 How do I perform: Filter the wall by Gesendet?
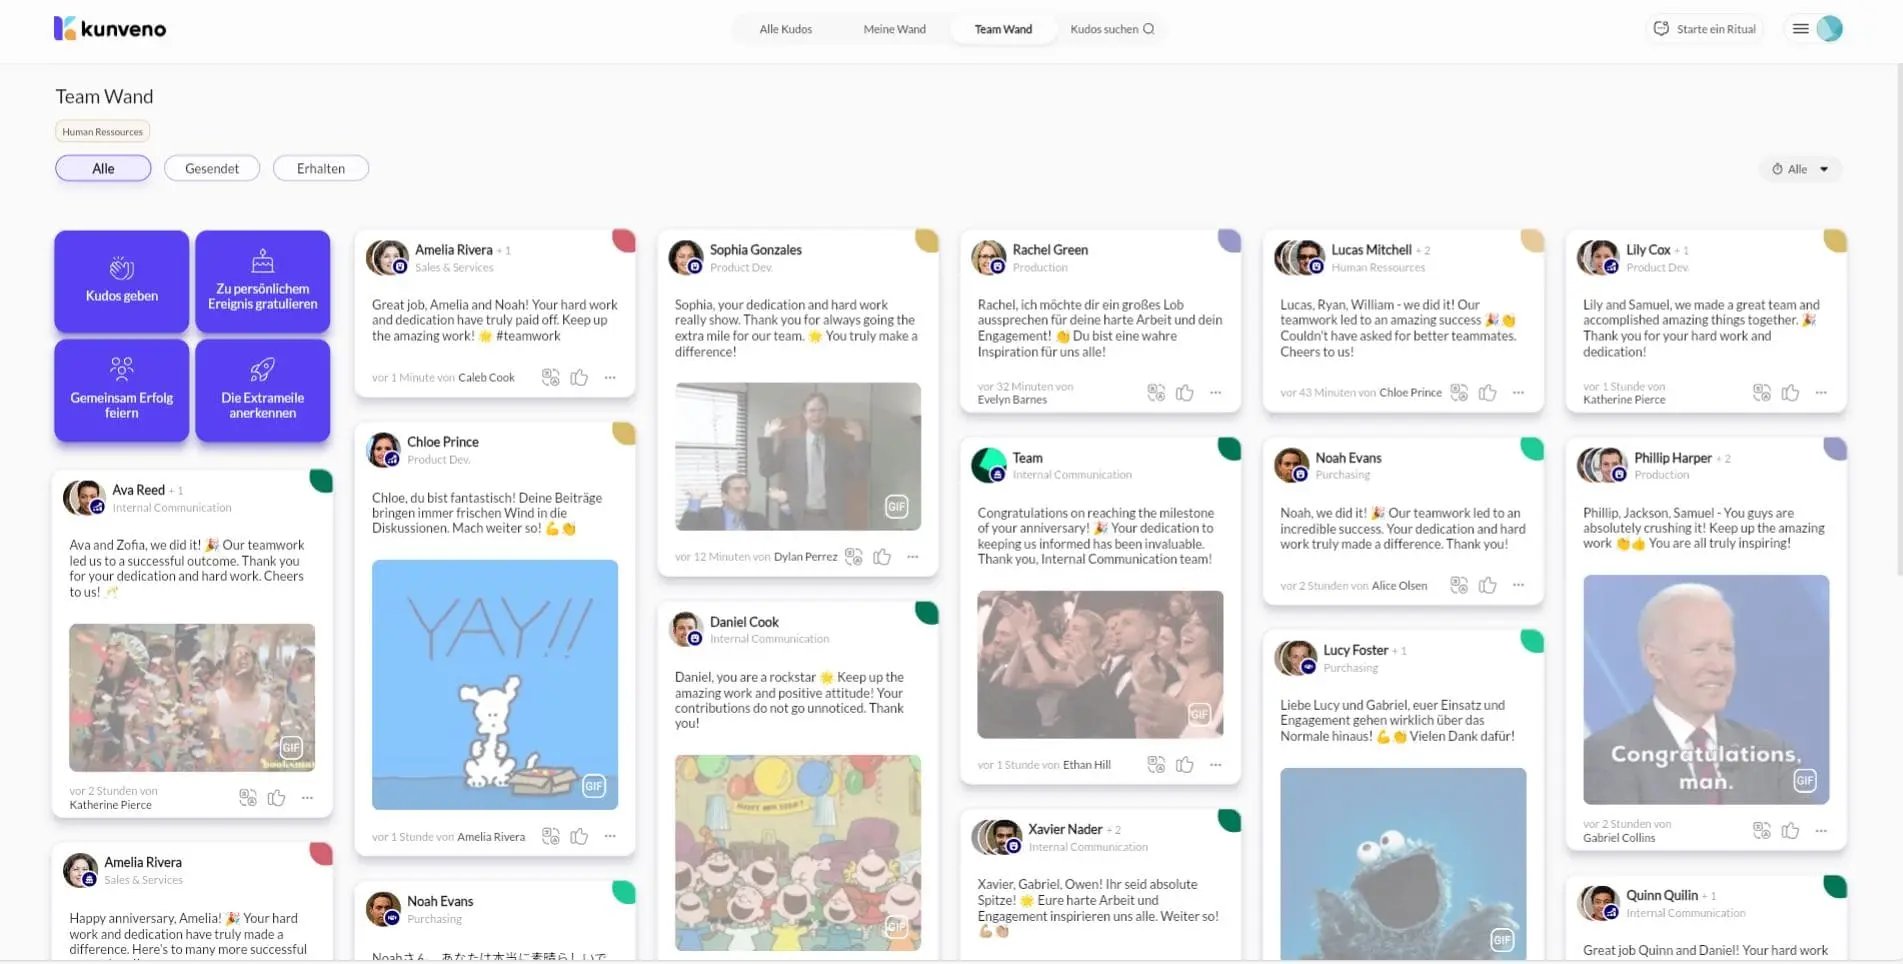point(212,169)
